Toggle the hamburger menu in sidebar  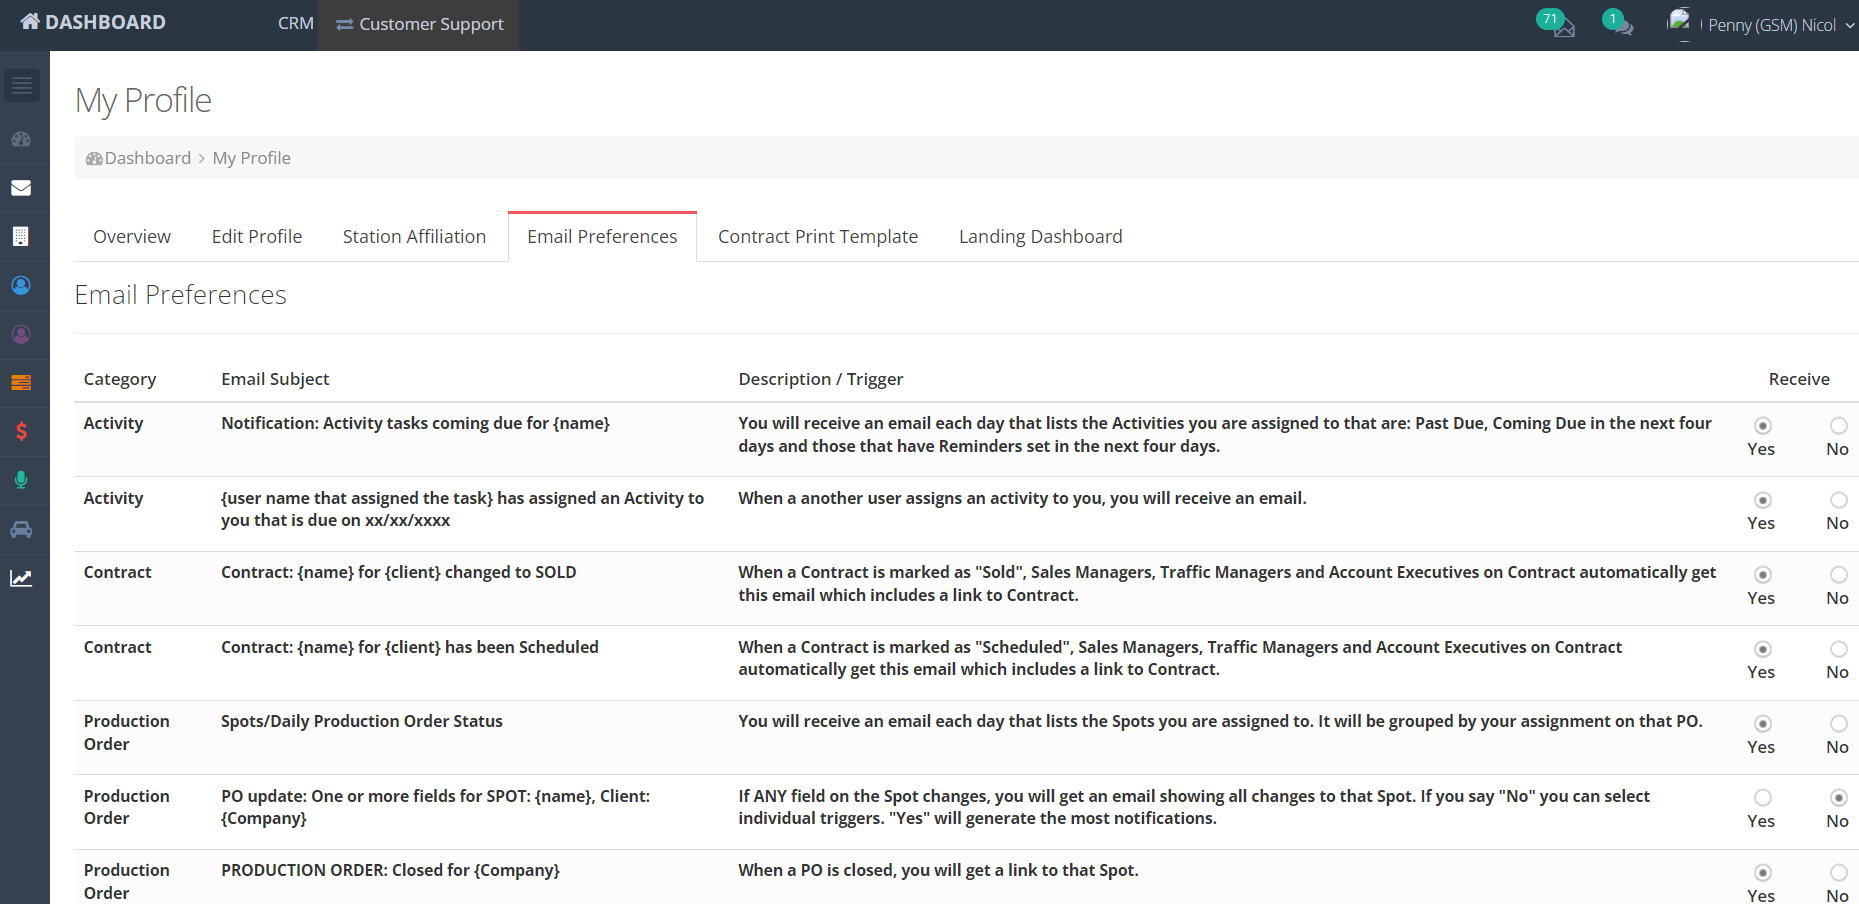click(22, 86)
